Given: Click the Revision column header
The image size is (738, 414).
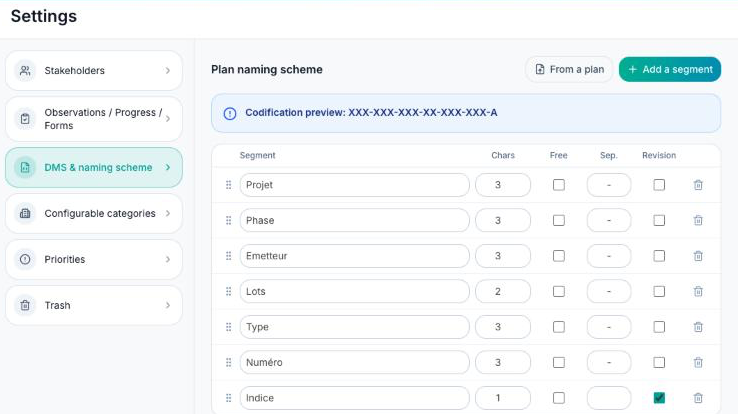Looking at the screenshot, I should 659,155.
